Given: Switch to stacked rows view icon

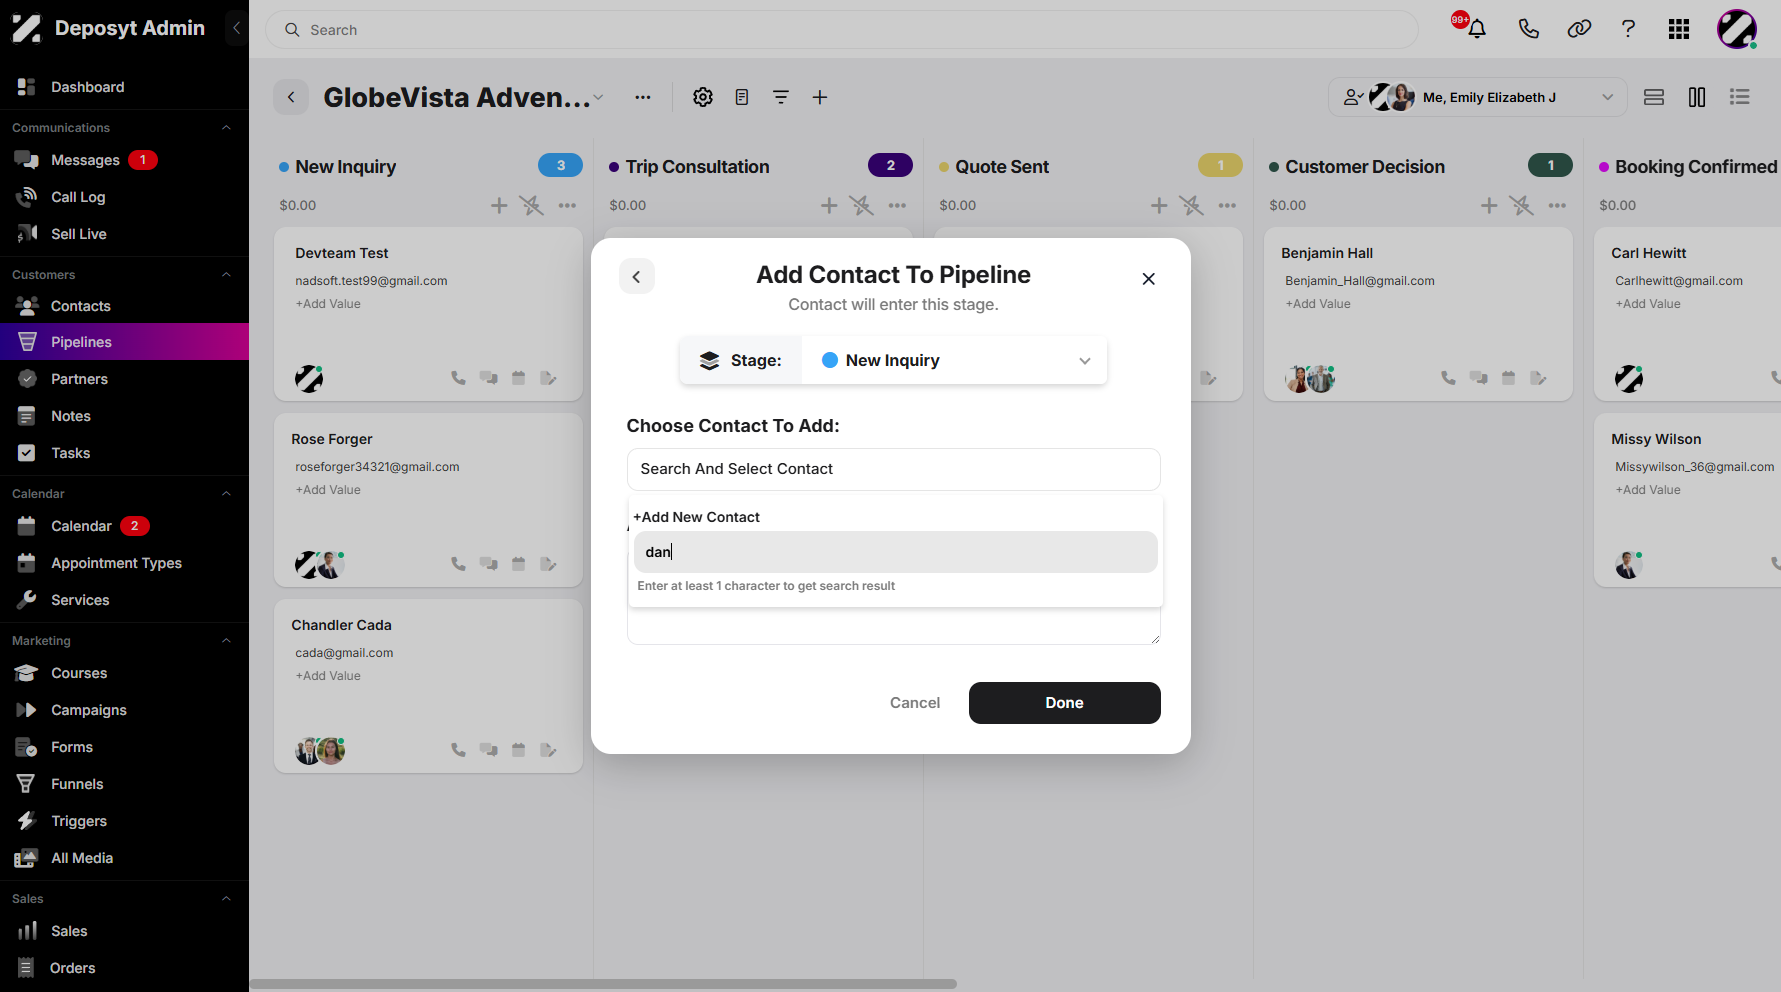Looking at the screenshot, I should point(1654,97).
